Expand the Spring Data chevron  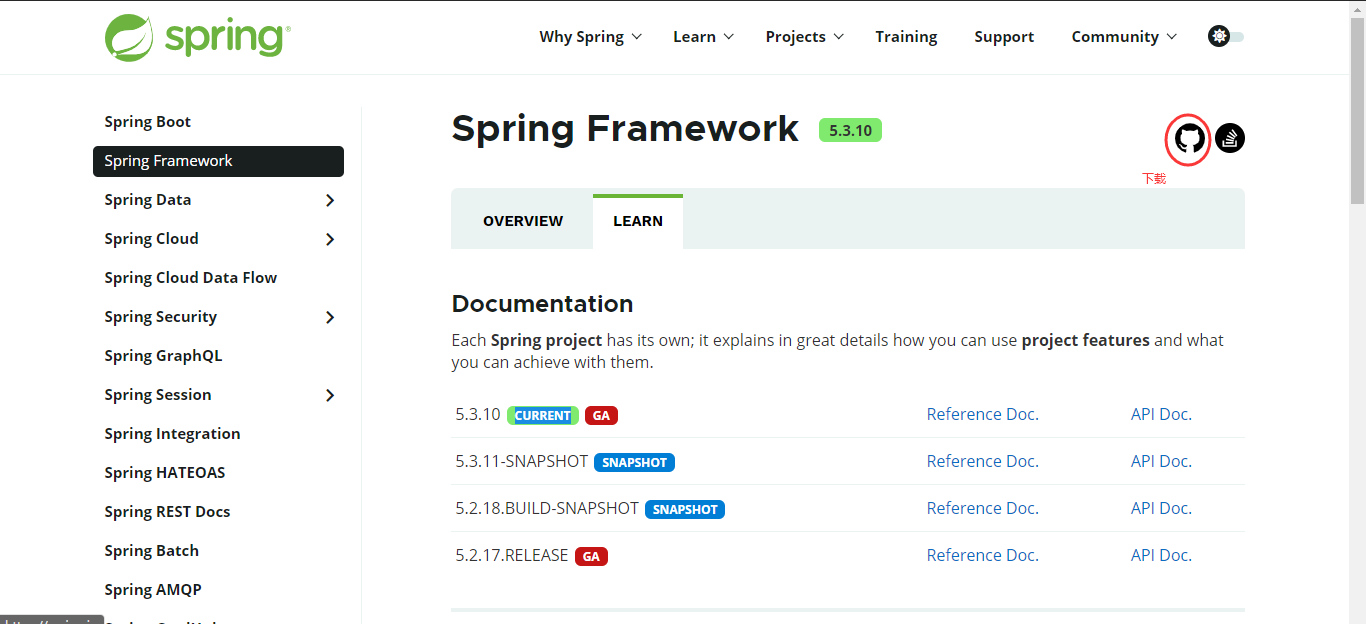click(x=330, y=200)
